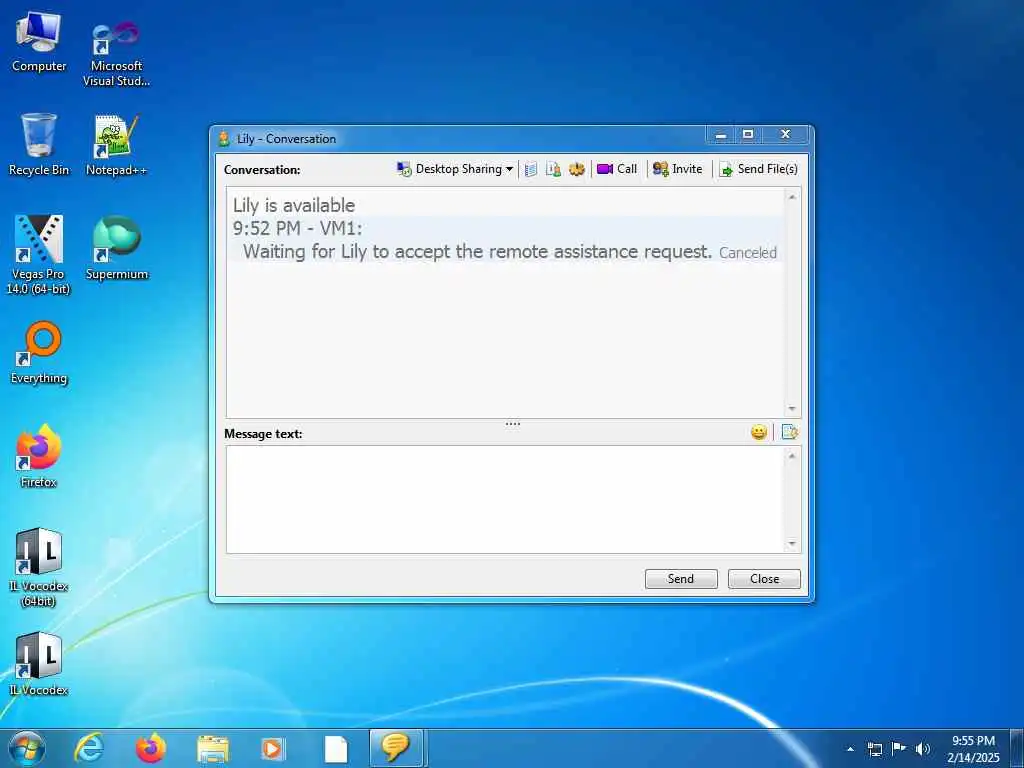Viewport: 1024px width, 768px height.
Task: Click the message formatting icon beside the smiley
Action: tap(790, 432)
